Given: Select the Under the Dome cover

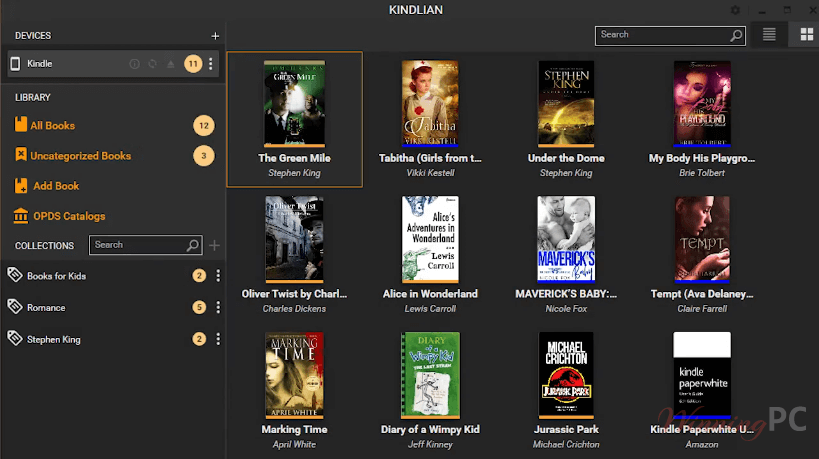Looking at the screenshot, I should (x=566, y=103).
